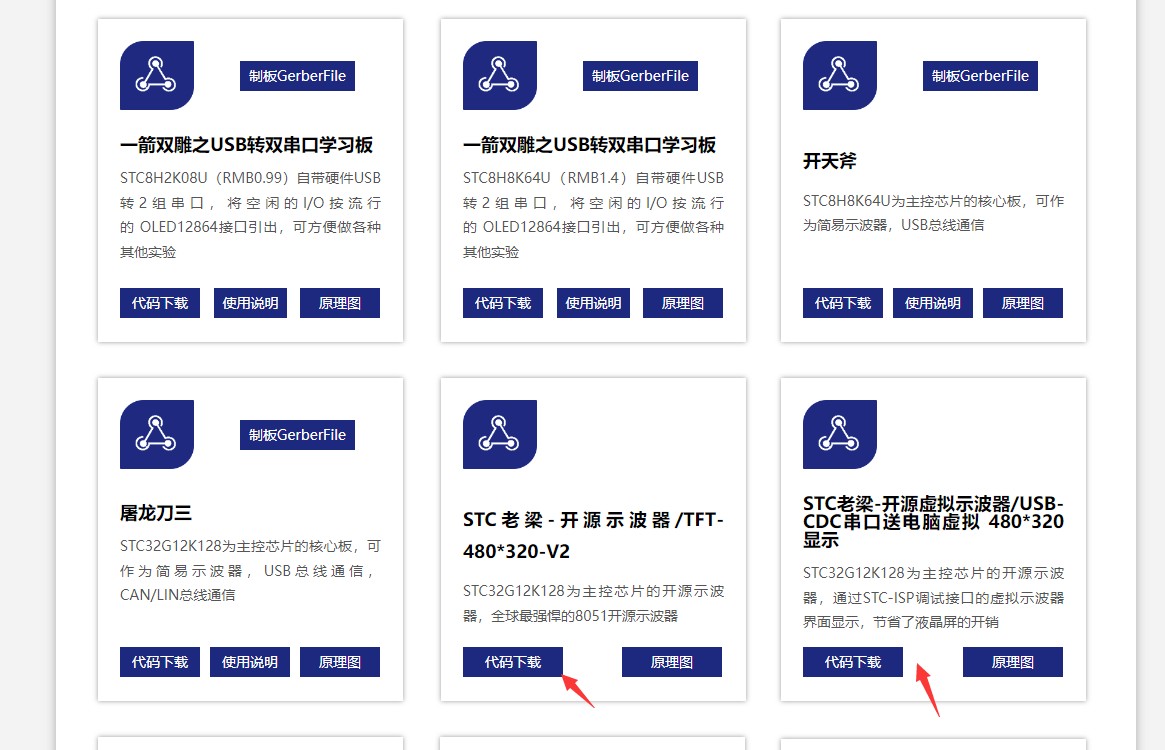View 原理图 on the 480*320-V2 示波器 card

(672, 662)
